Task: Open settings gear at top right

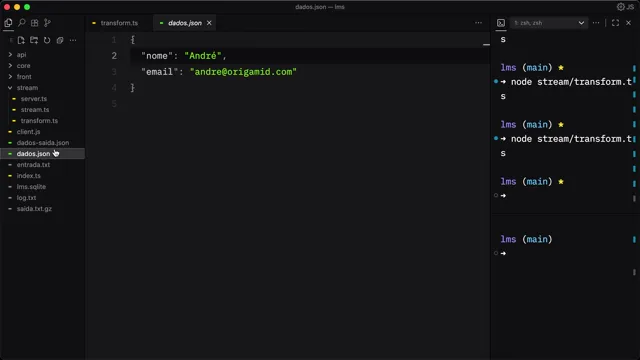Action: pyautogui.click(x=621, y=7)
